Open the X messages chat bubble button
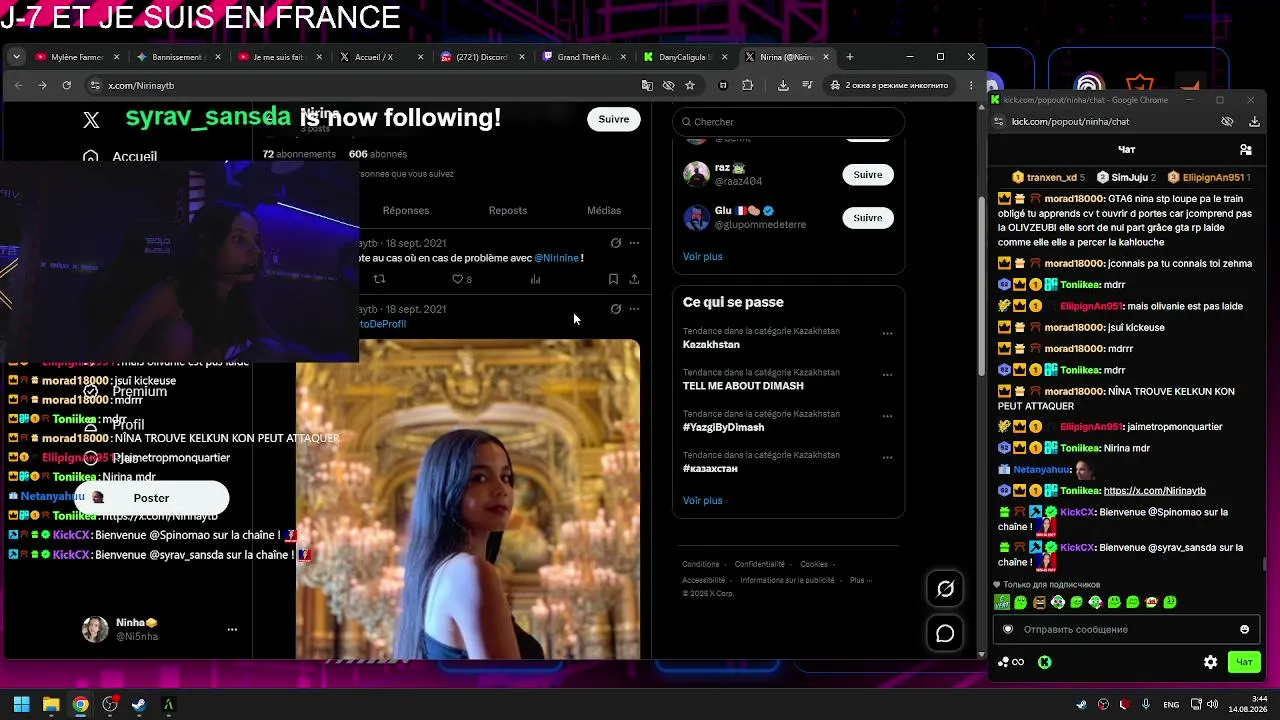 point(945,633)
